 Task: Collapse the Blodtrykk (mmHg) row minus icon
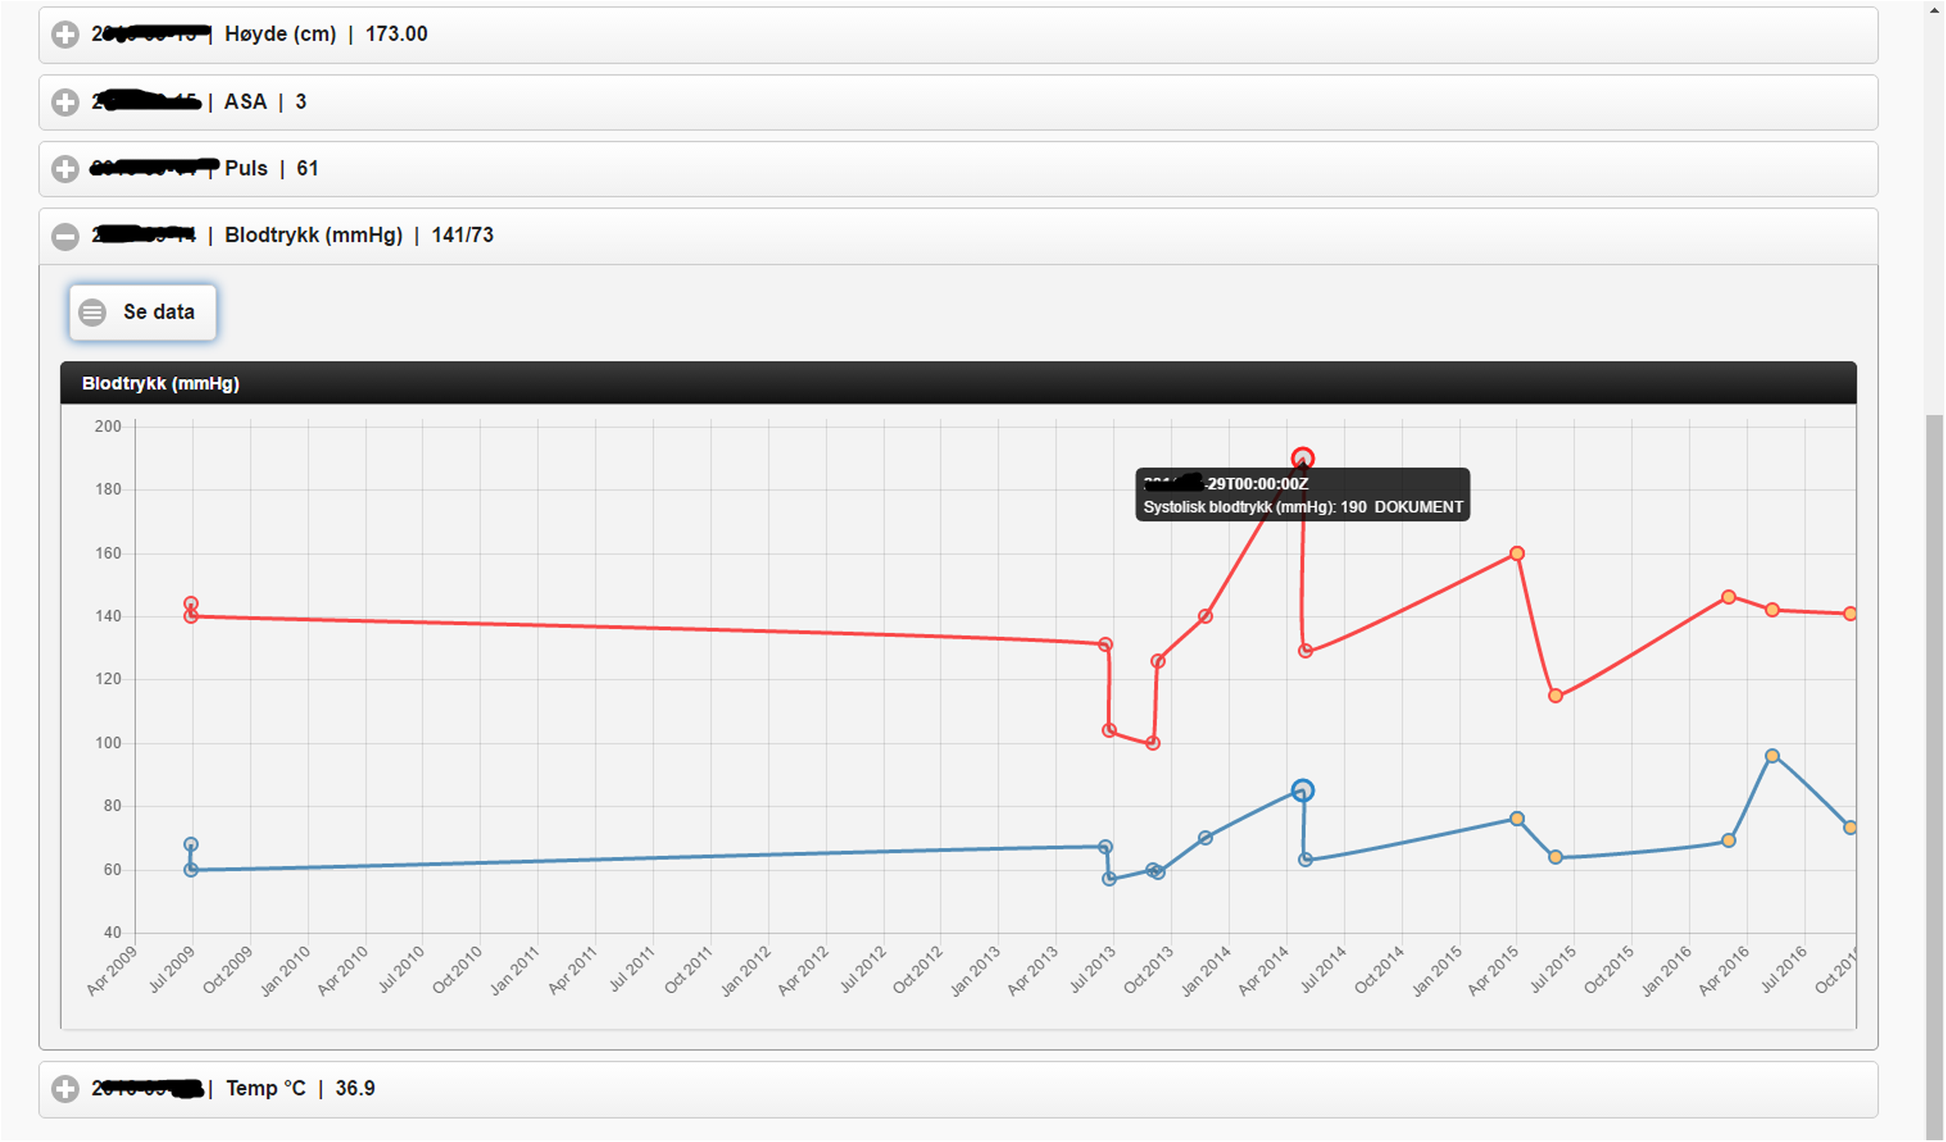coord(65,236)
